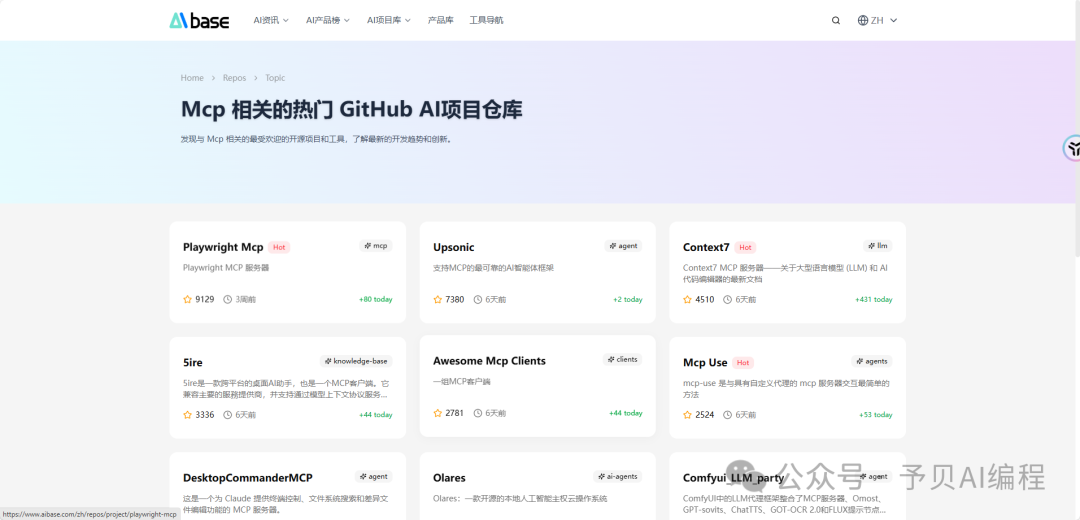Click the '+2 today' text

click(627, 300)
